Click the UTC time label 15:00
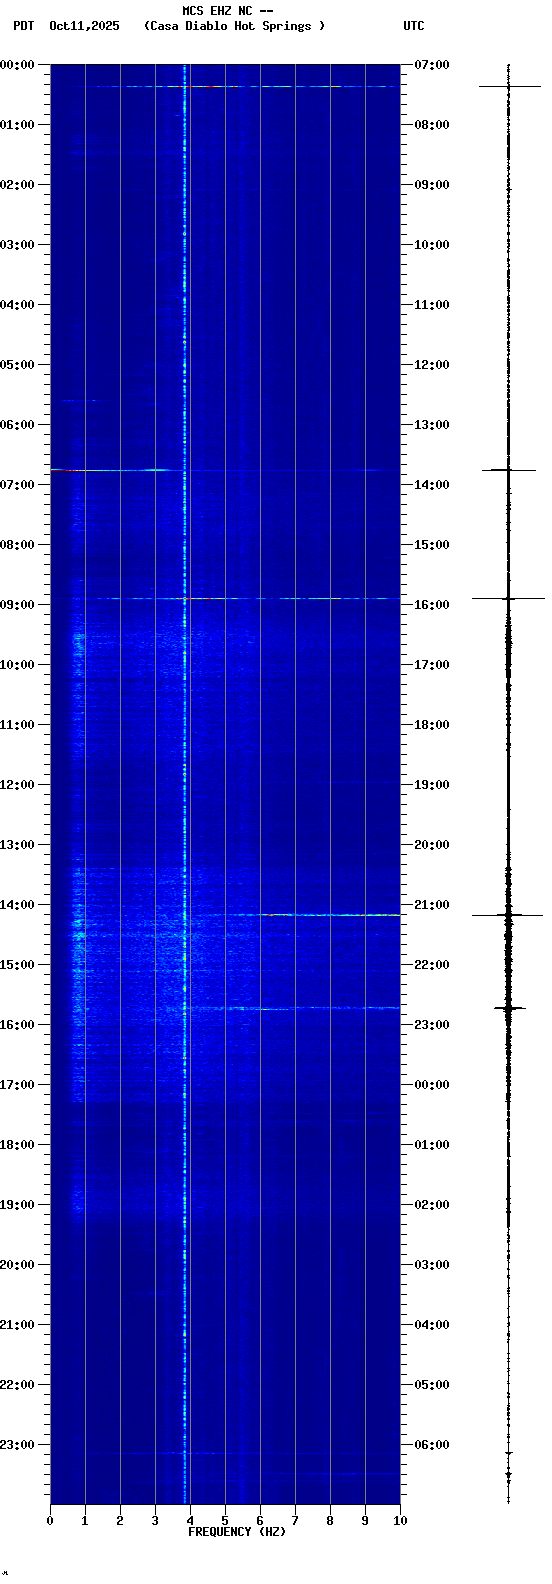Viewport: 552px width, 1584px height. [432, 545]
